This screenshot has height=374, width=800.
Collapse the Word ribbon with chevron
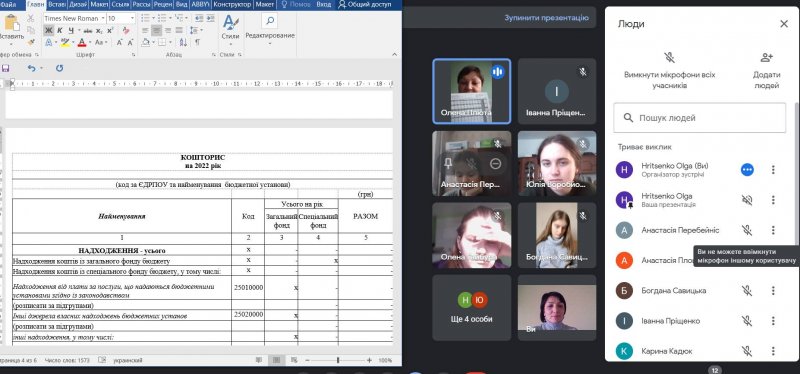pyautogui.click(x=394, y=55)
